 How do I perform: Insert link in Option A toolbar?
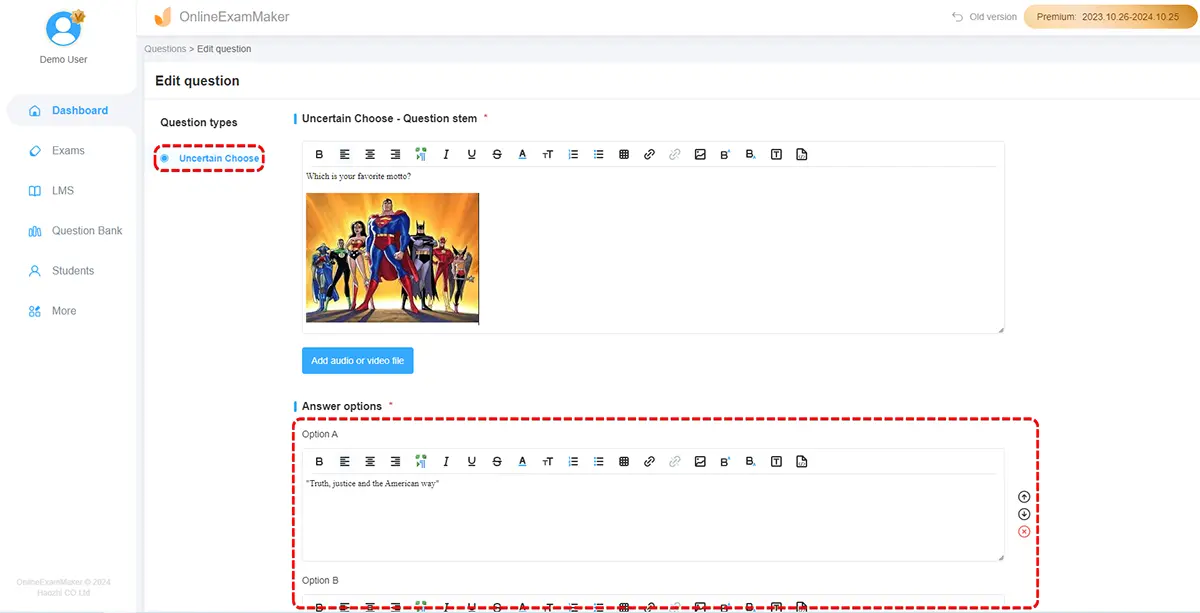click(649, 461)
